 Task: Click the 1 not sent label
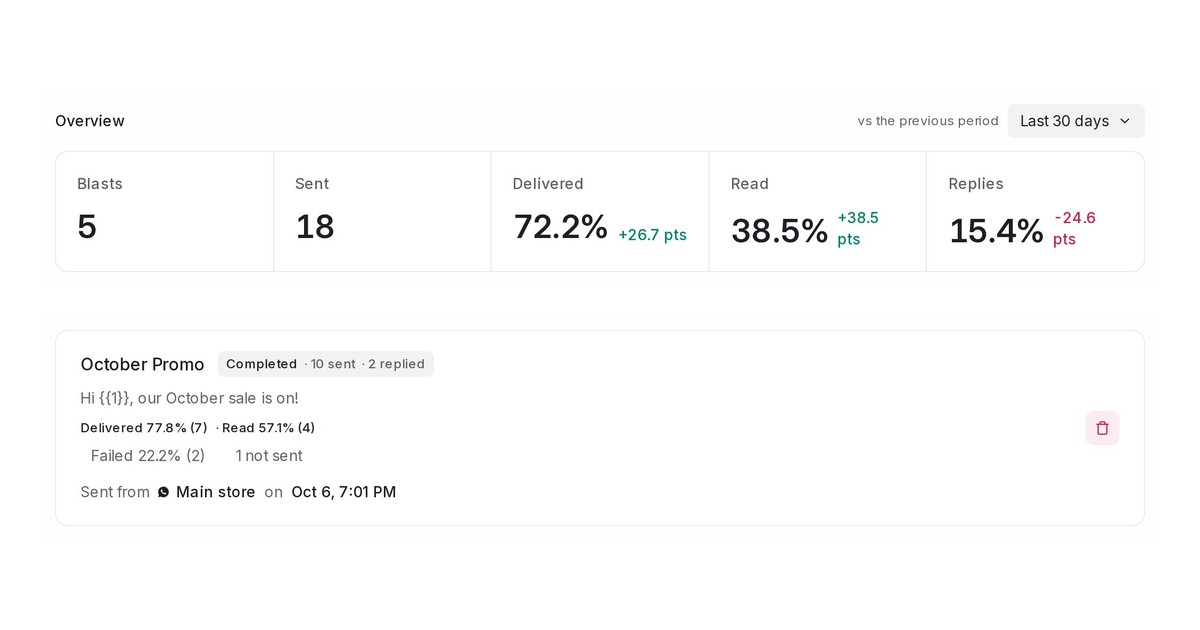click(x=269, y=456)
